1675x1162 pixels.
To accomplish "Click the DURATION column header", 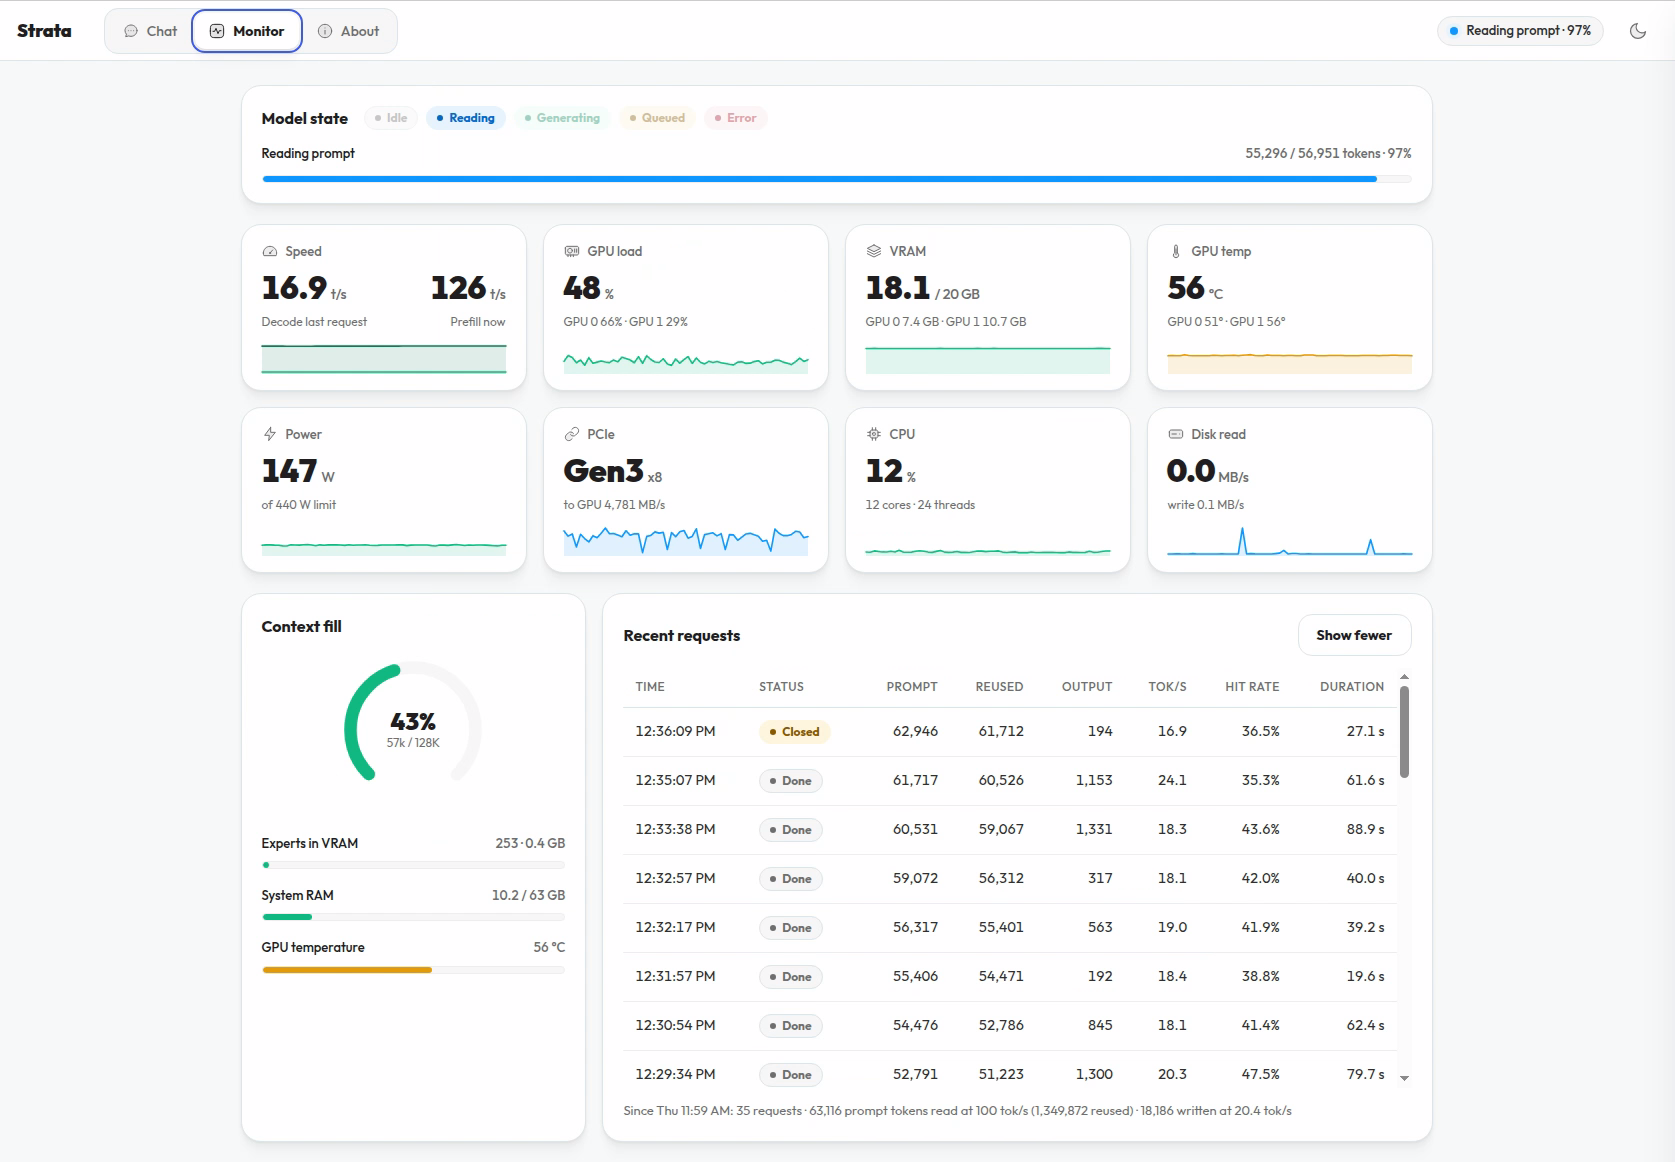I will point(1352,687).
